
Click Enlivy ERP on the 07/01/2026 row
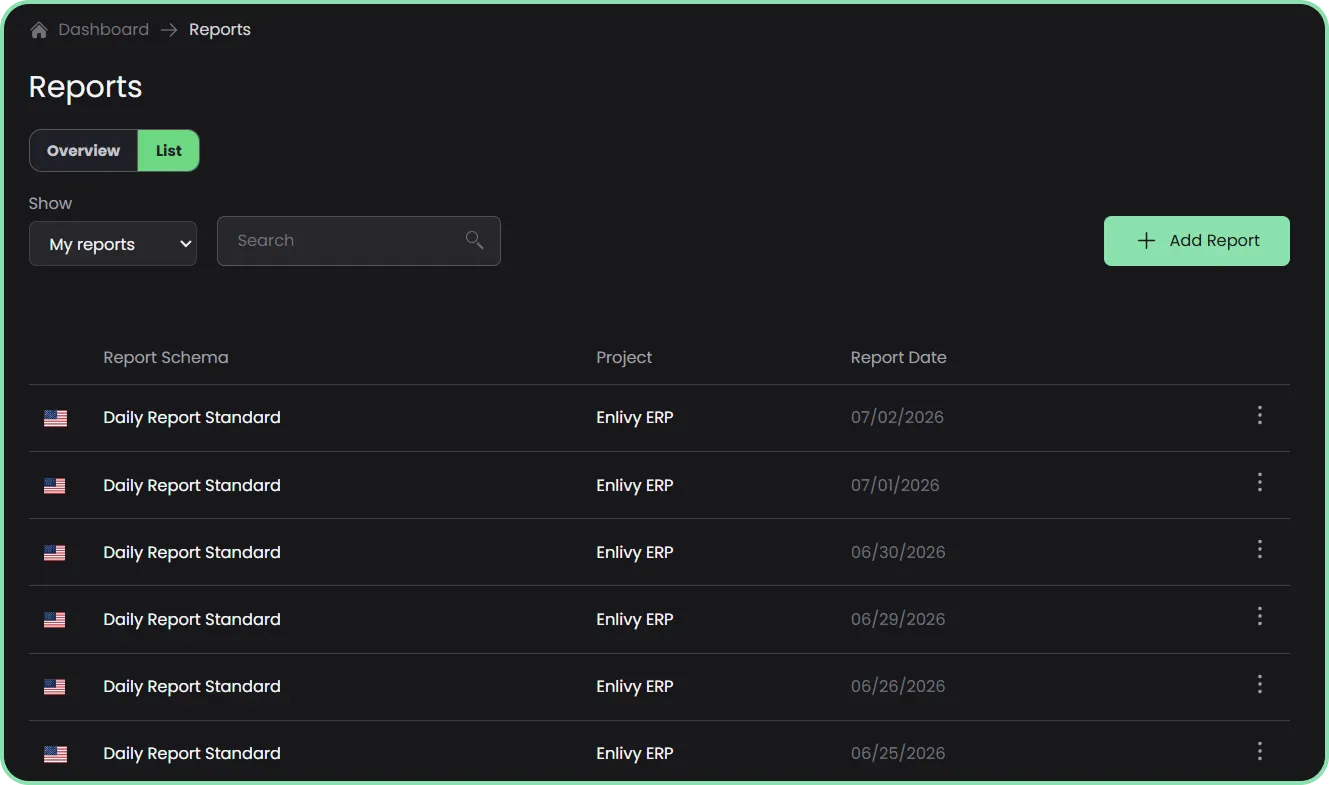(x=635, y=485)
